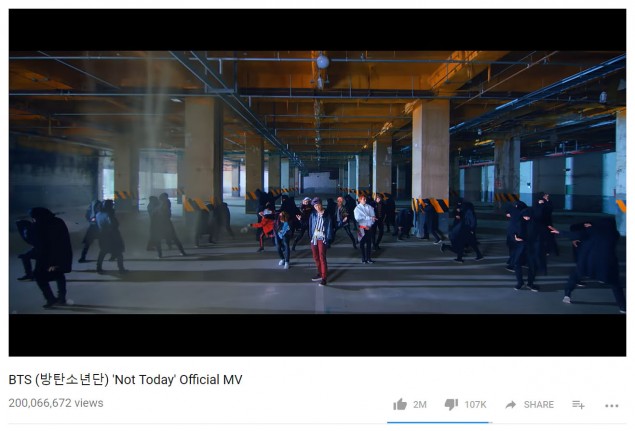Click the large concrete pillar right of center
This screenshot has height=431, width=635.
click(x=430, y=156)
